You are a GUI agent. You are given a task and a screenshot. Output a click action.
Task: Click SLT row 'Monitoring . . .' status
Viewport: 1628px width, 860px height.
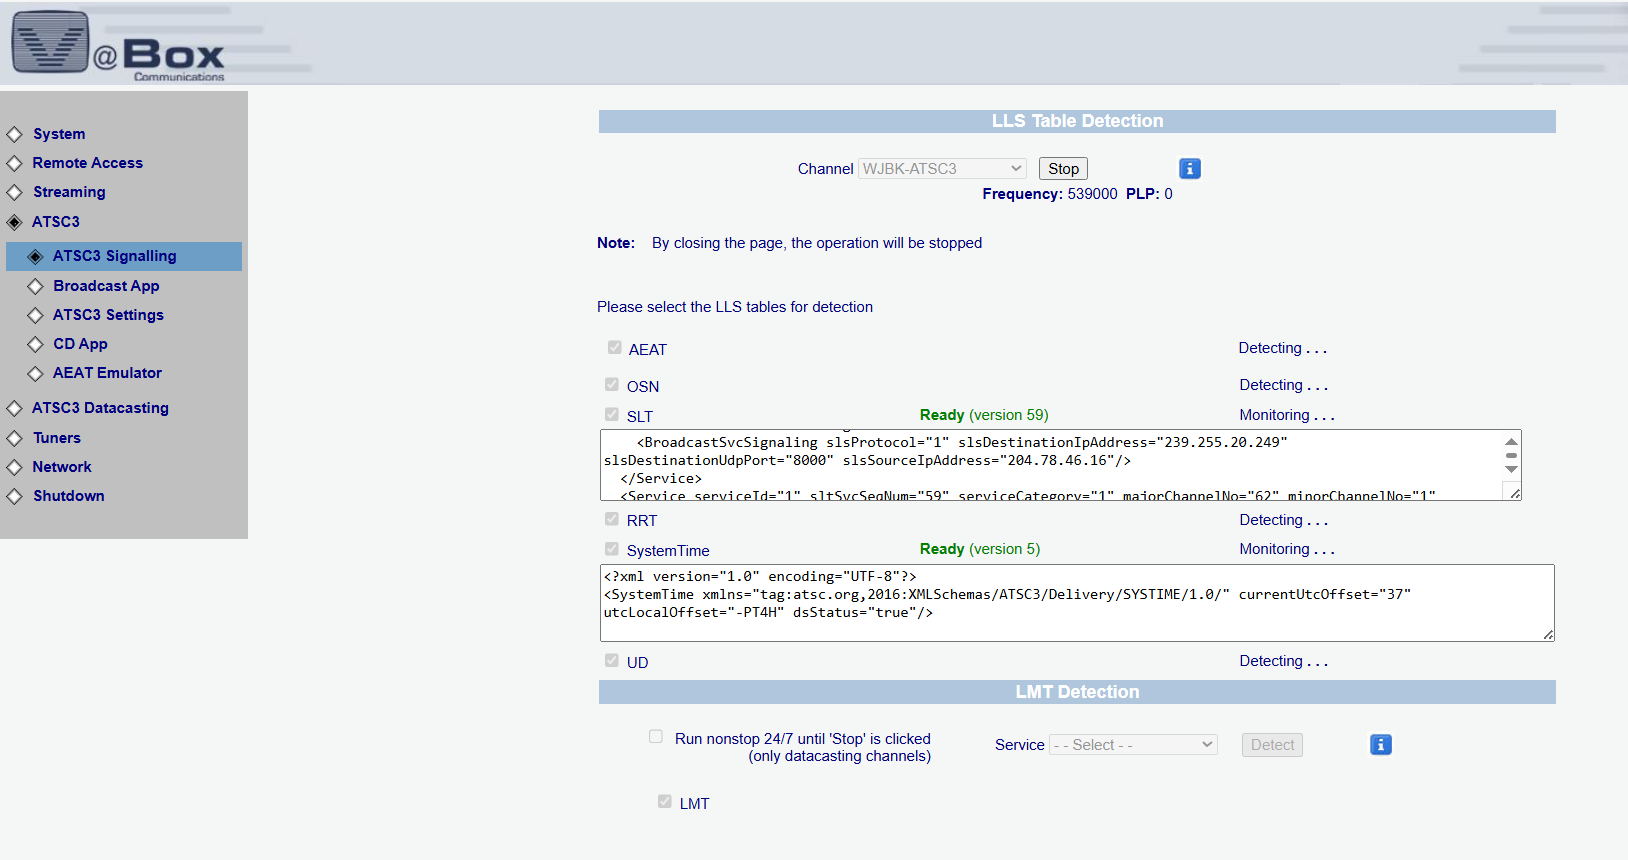coord(1287,415)
